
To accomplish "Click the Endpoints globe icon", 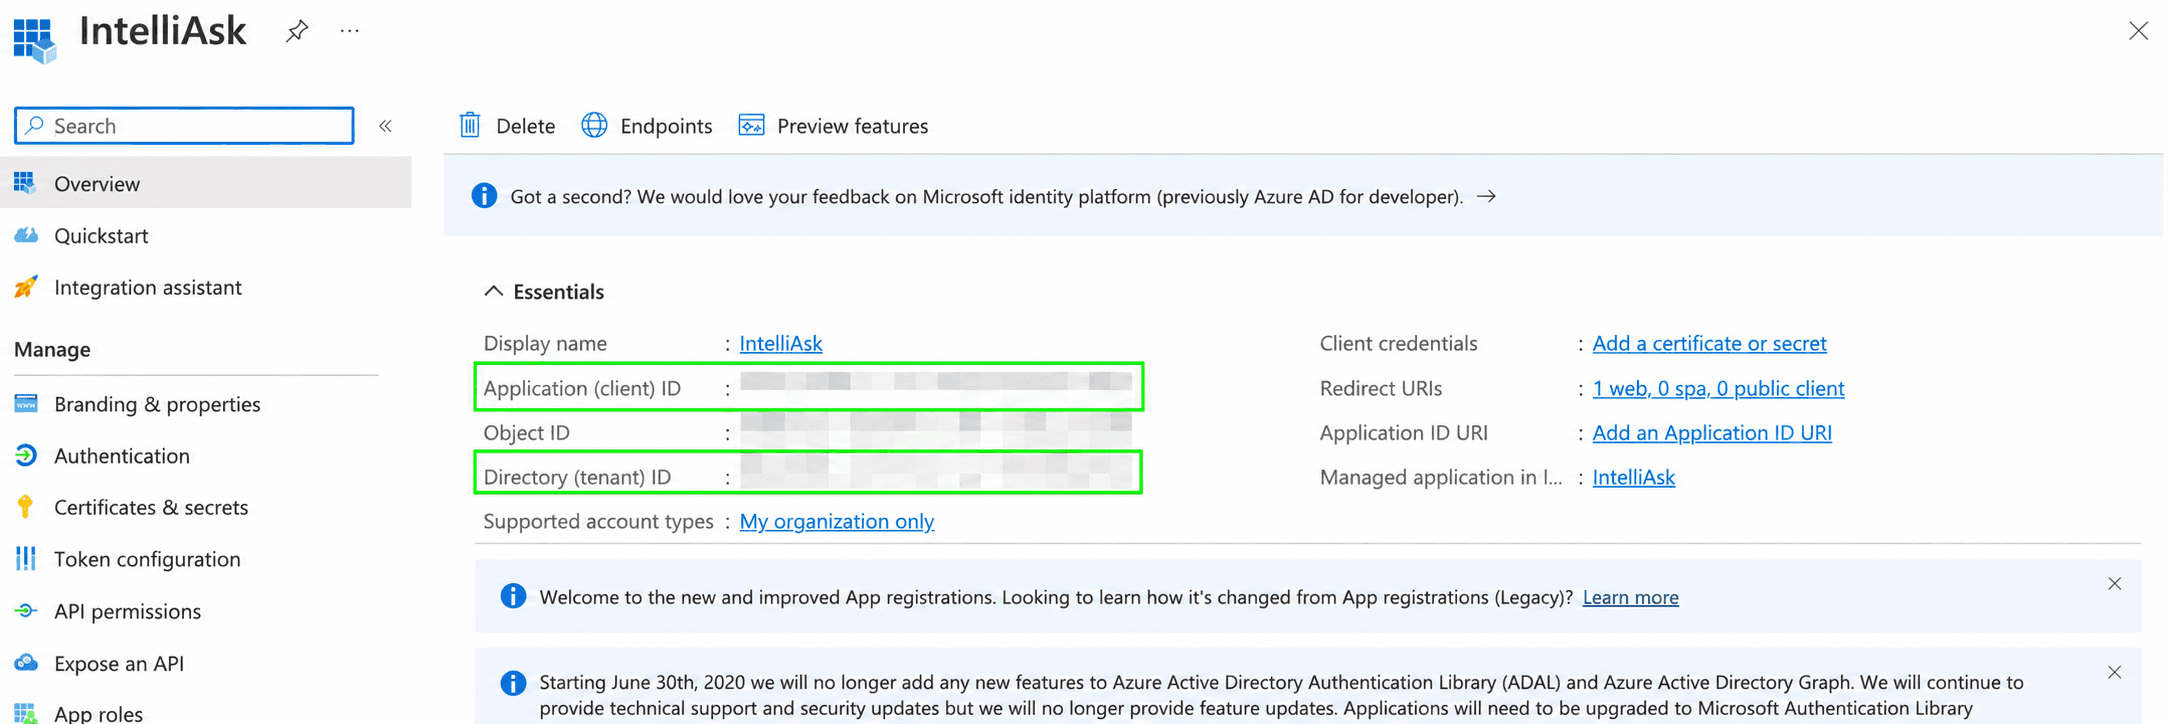I will click(x=594, y=125).
